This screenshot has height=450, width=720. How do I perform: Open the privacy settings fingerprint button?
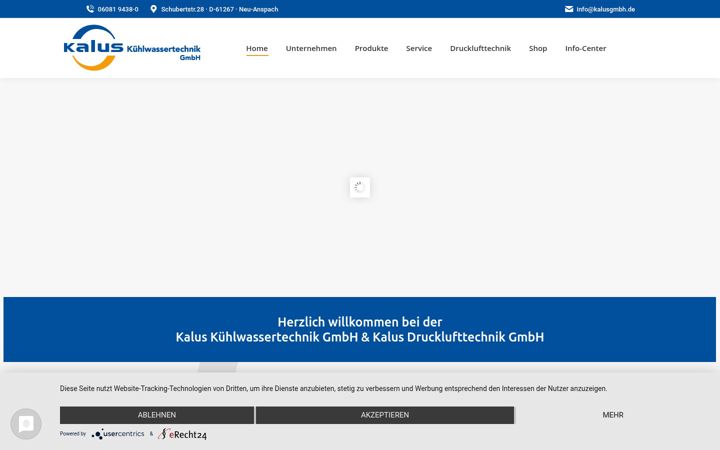(26, 424)
